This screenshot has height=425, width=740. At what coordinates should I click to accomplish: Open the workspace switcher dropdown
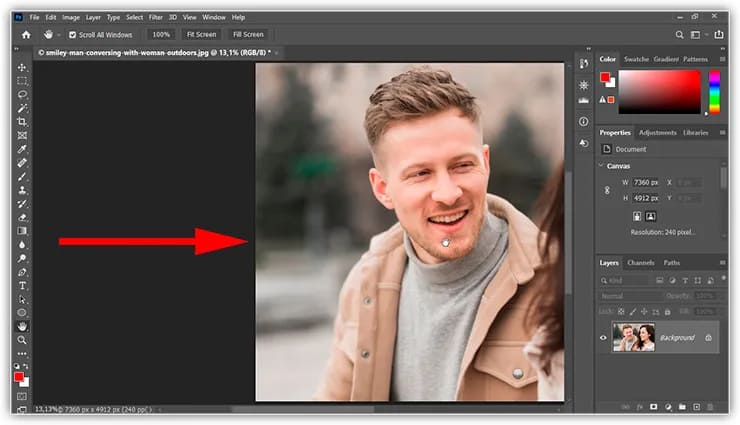click(x=698, y=35)
